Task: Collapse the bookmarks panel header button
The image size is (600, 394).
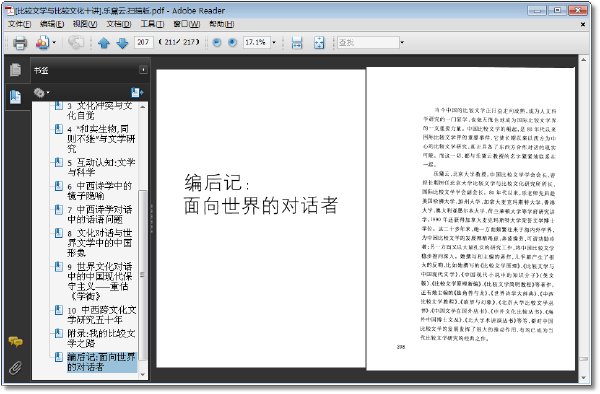Action: [x=143, y=70]
